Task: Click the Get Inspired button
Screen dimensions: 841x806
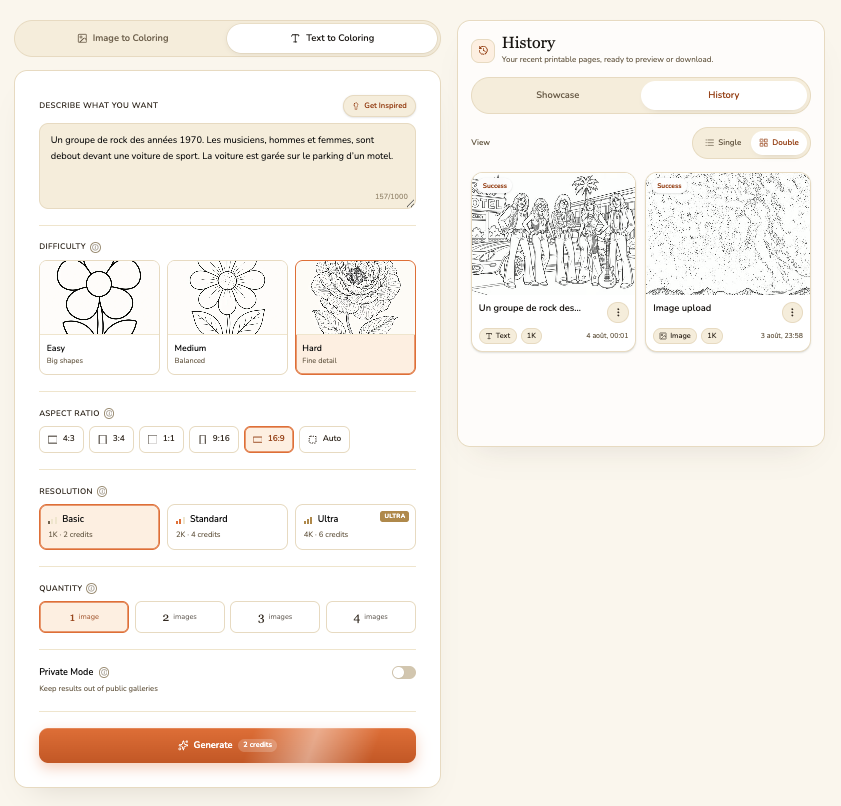Action: tap(380, 106)
